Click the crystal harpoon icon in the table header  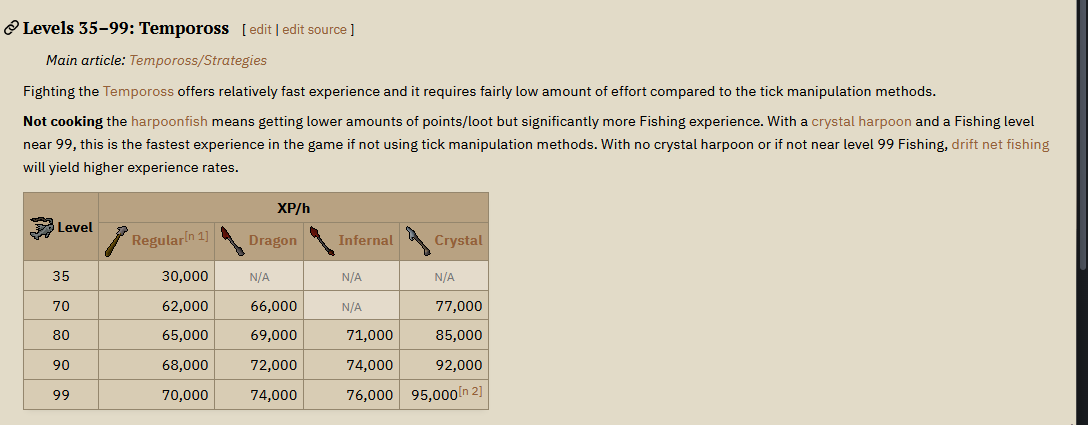tap(418, 241)
